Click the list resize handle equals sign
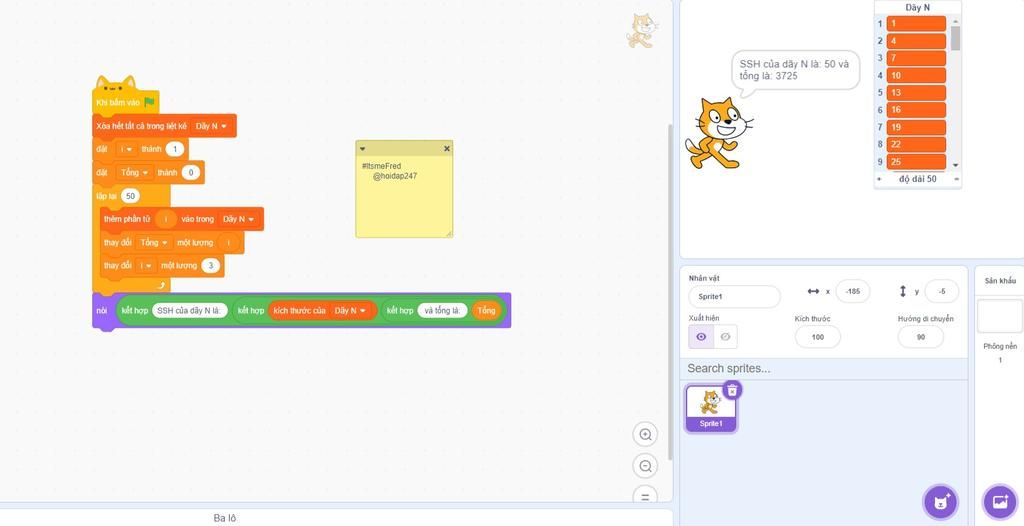 click(x=956, y=179)
